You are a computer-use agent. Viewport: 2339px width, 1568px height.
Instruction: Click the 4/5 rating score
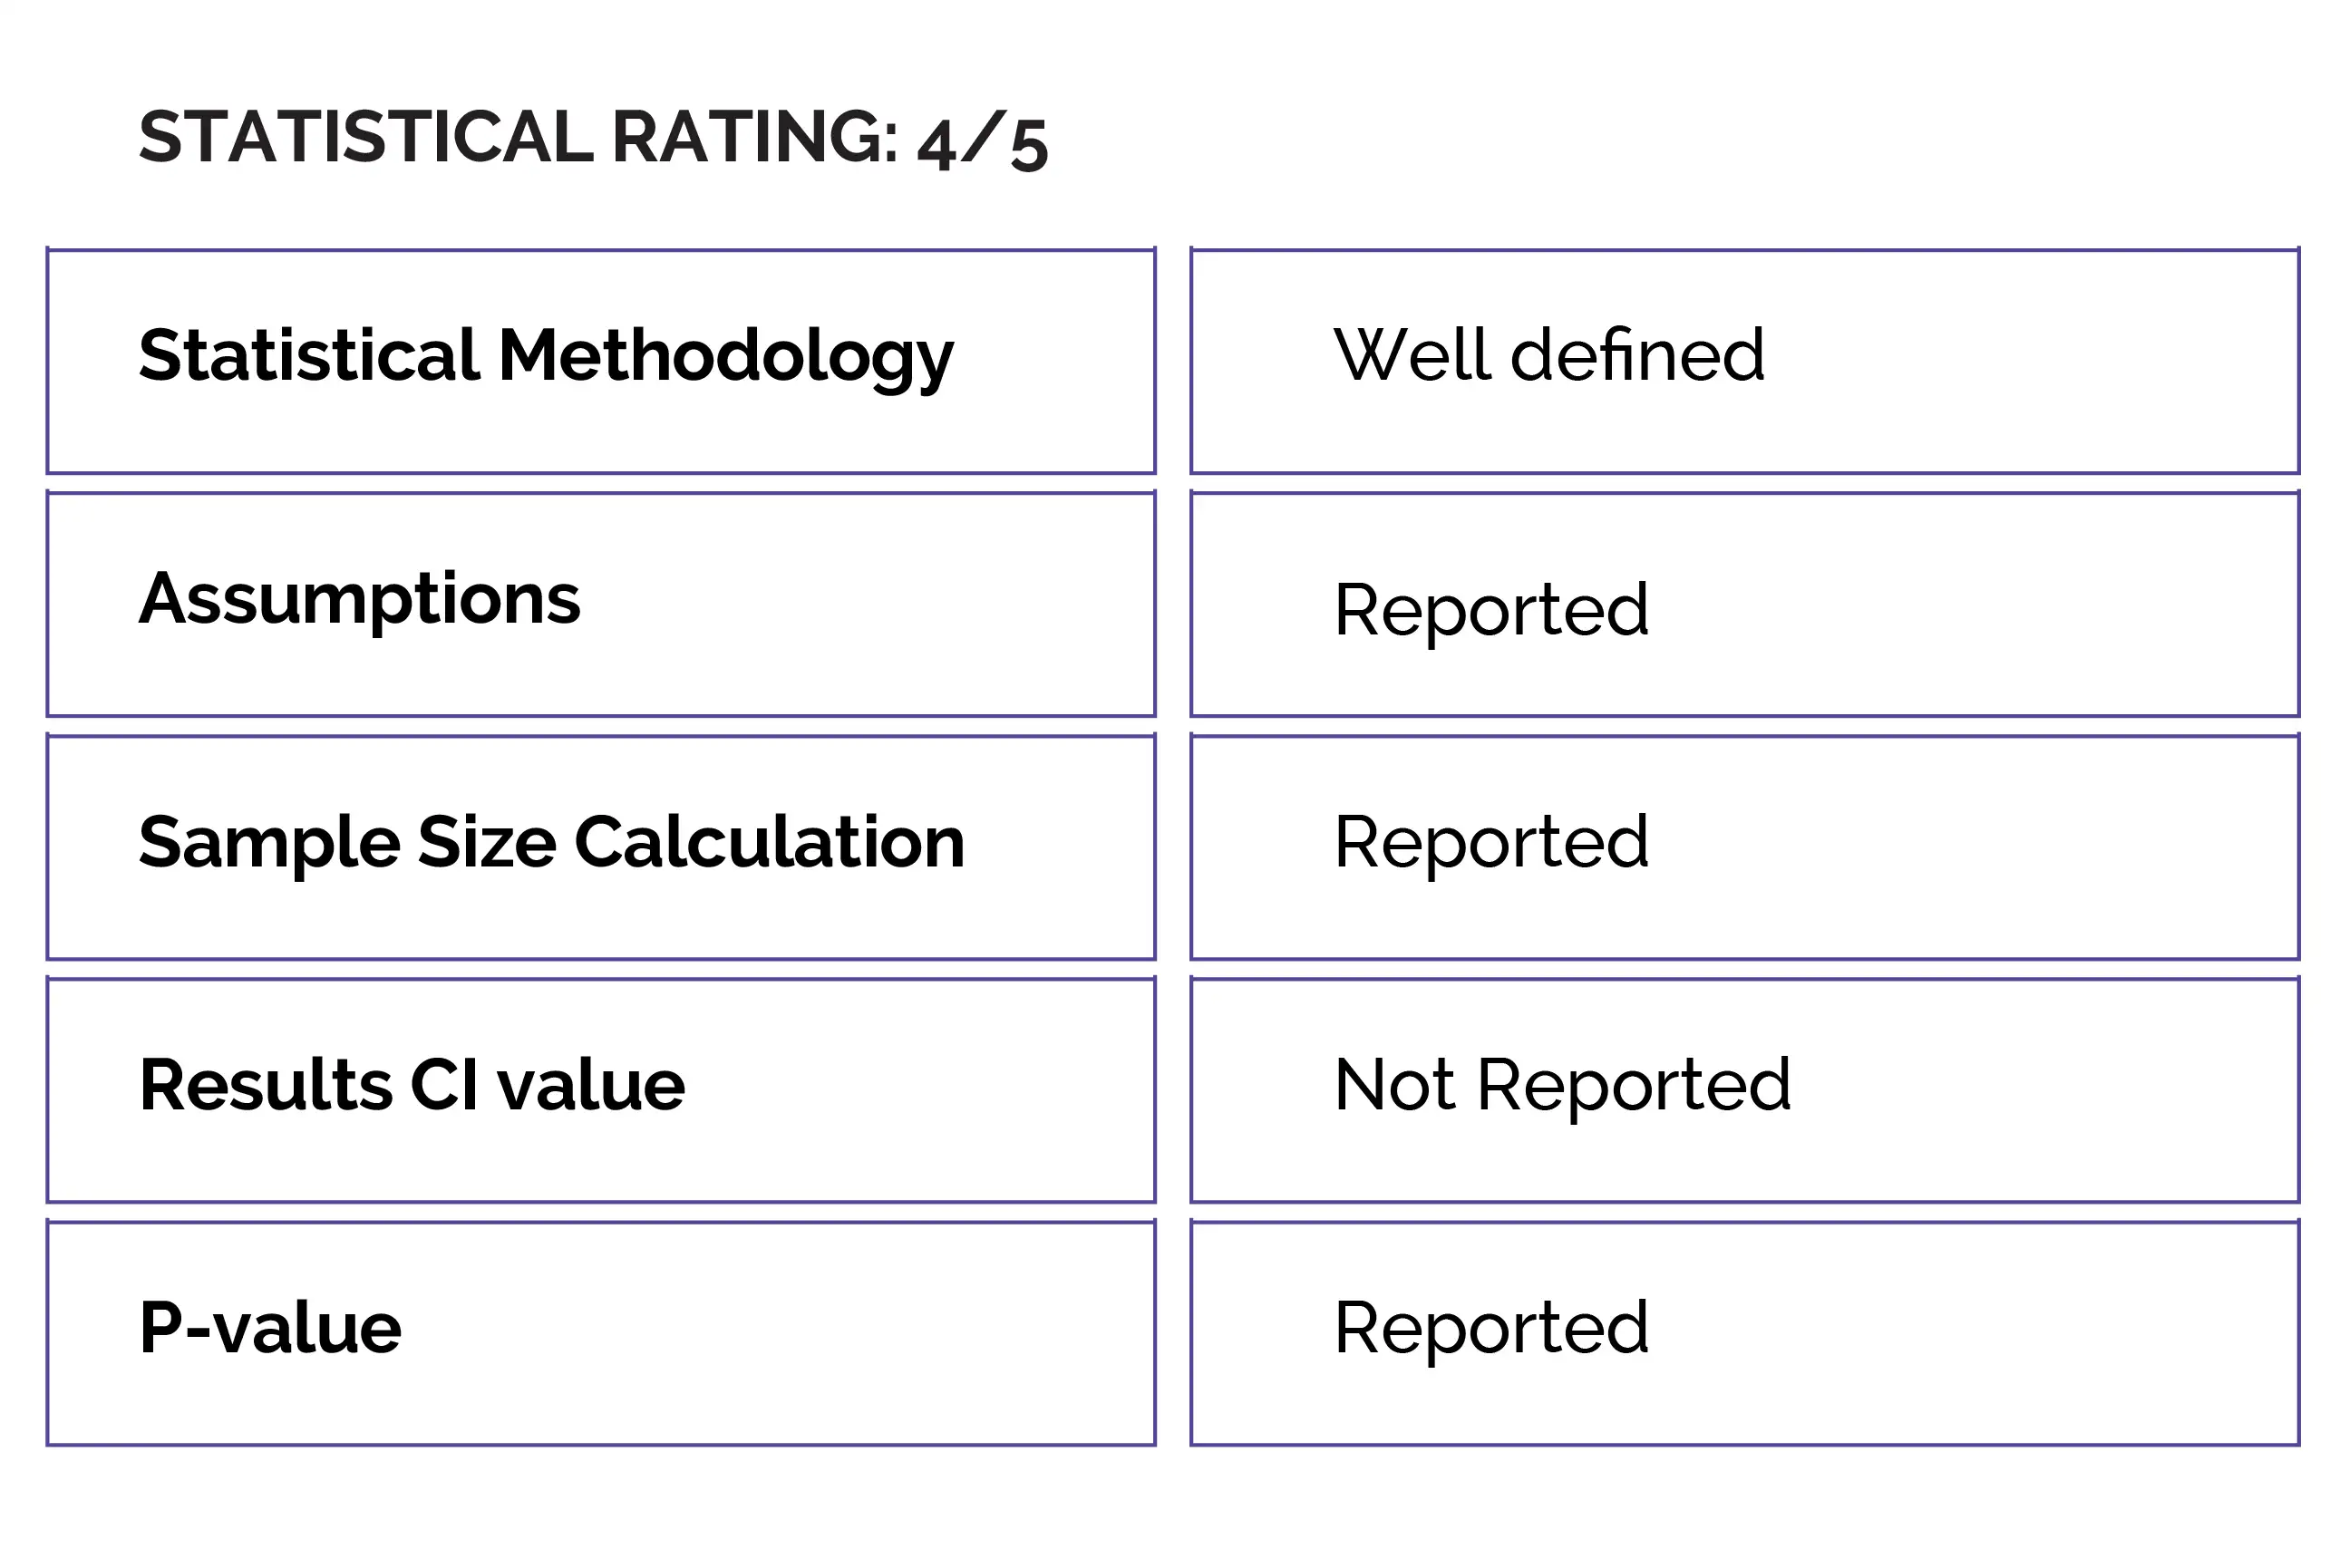point(982,143)
